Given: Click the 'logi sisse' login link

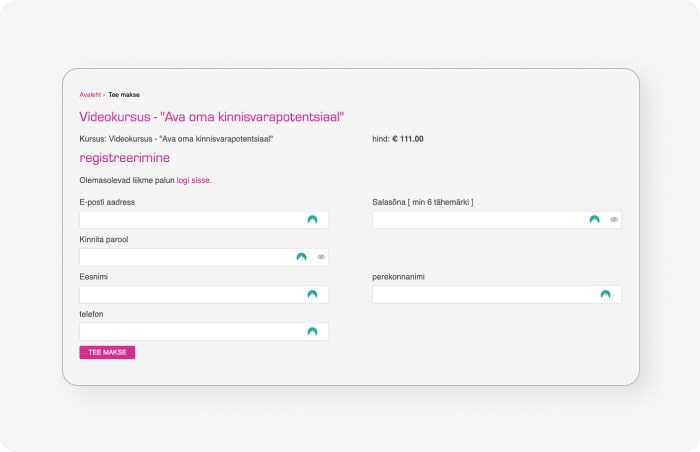Looking at the screenshot, I should (x=193, y=180).
